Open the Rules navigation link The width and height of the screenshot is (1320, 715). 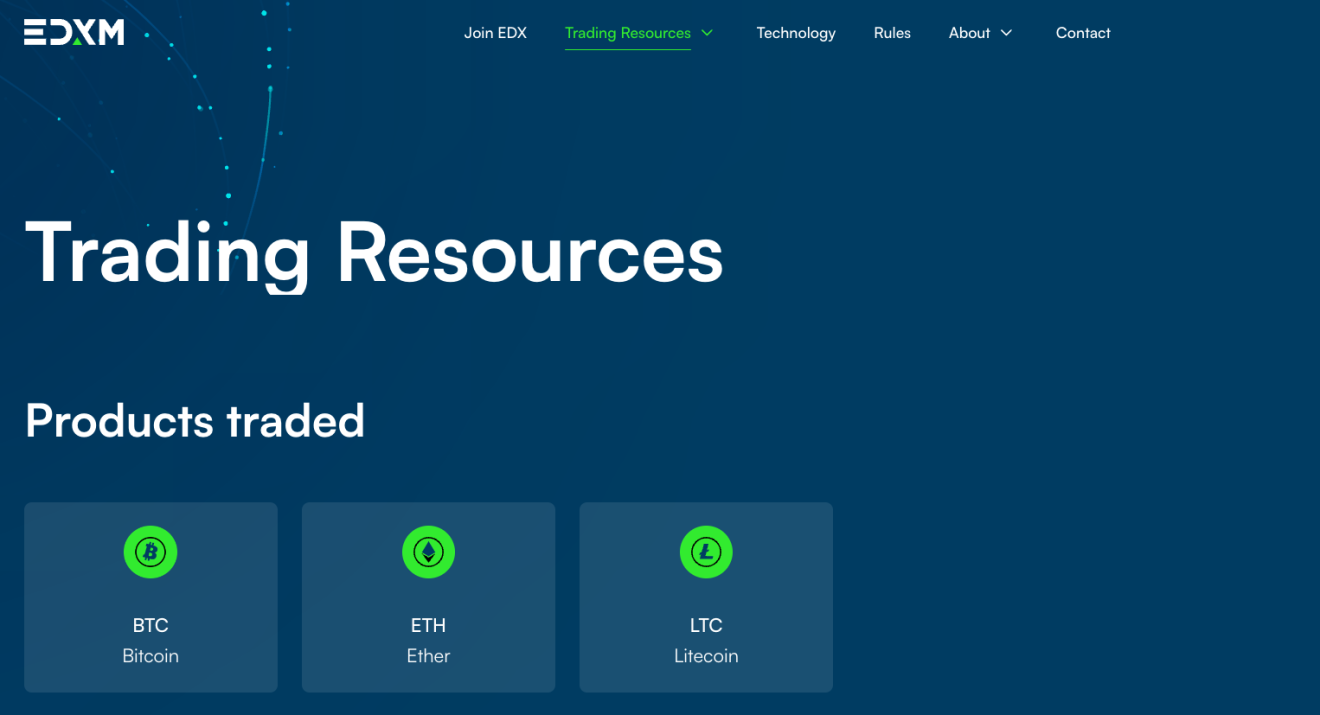click(x=892, y=33)
